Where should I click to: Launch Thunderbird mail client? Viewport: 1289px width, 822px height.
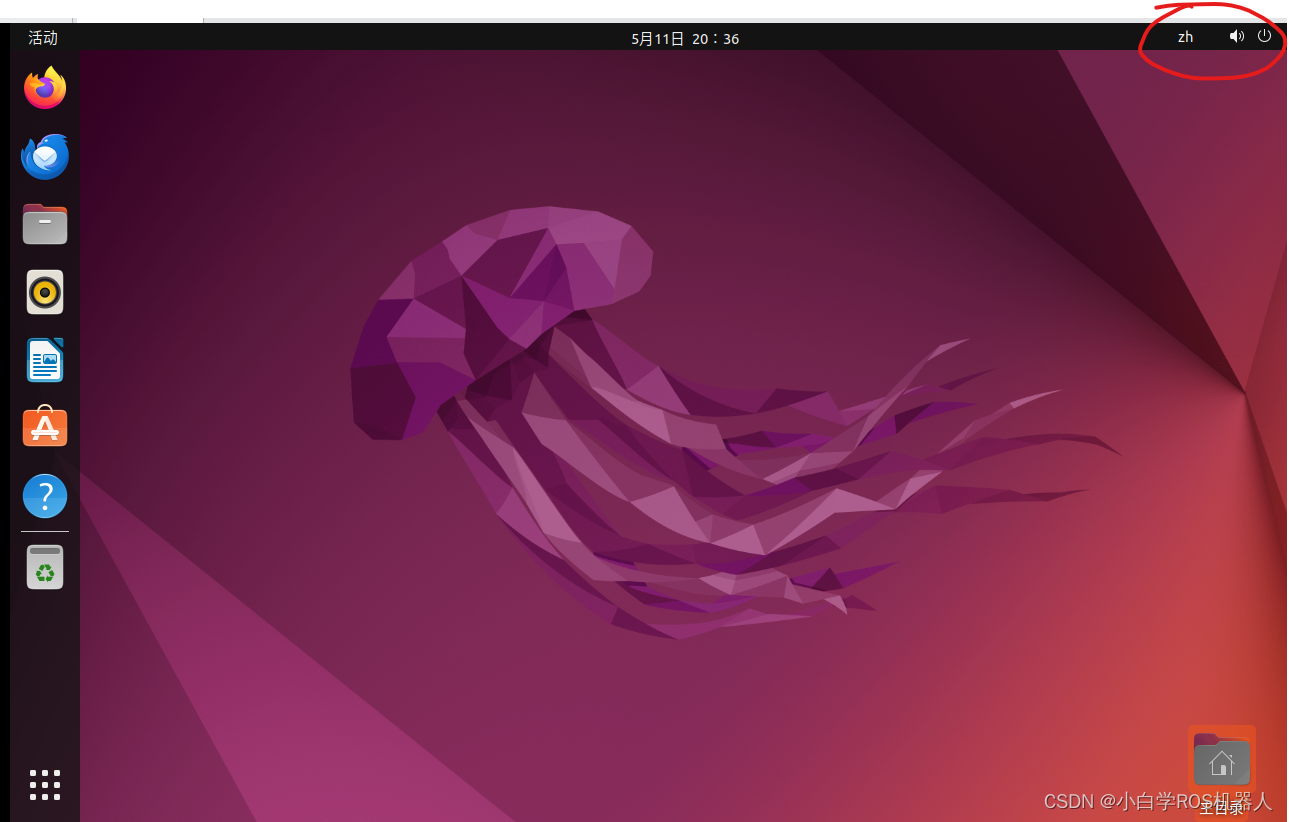coord(45,157)
